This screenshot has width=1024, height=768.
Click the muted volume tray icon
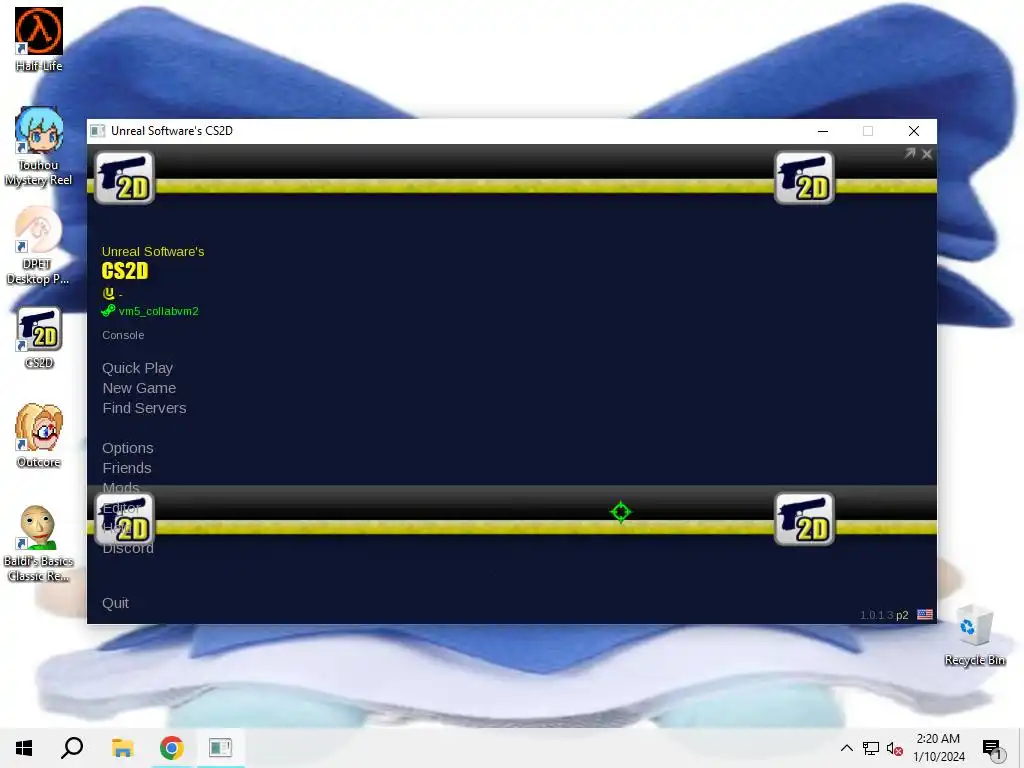tap(895, 748)
